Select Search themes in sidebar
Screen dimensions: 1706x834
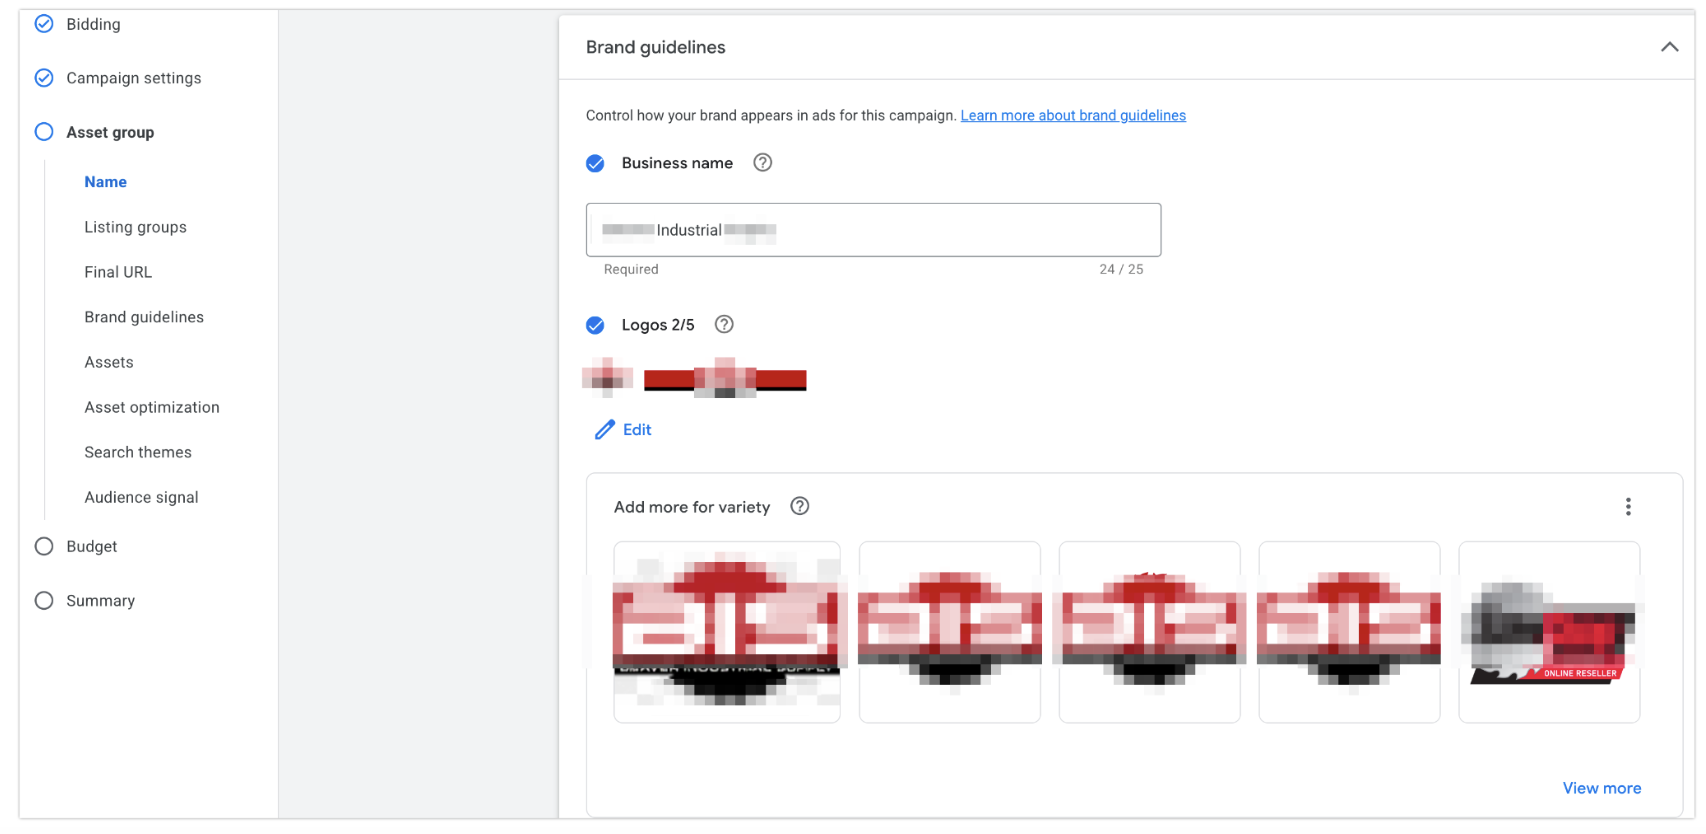pos(138,452)
